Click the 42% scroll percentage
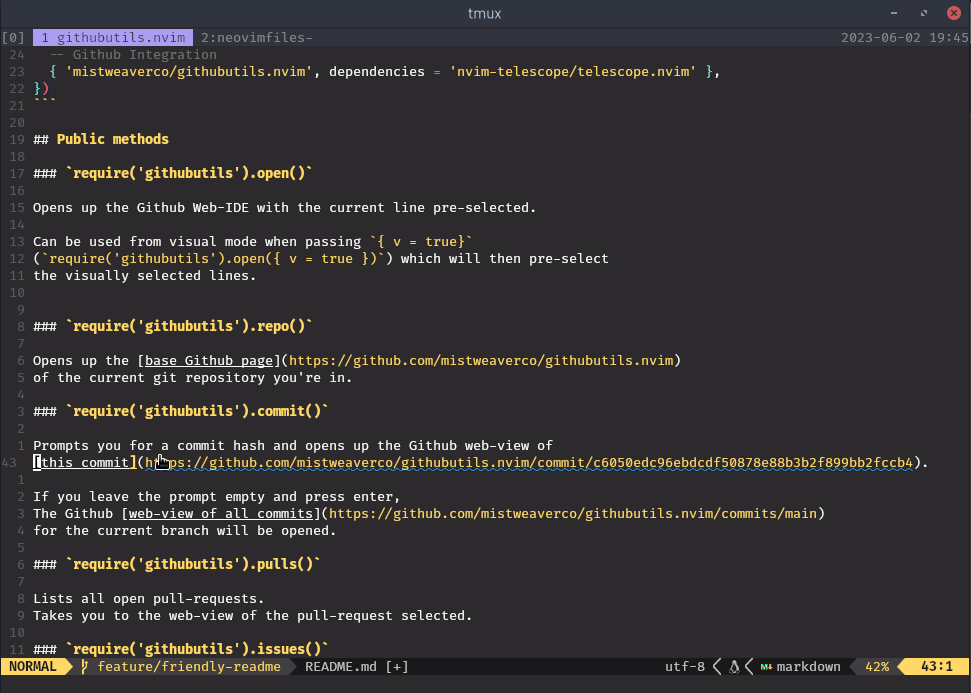The image size is (971, 693). [x=877, y=666]
